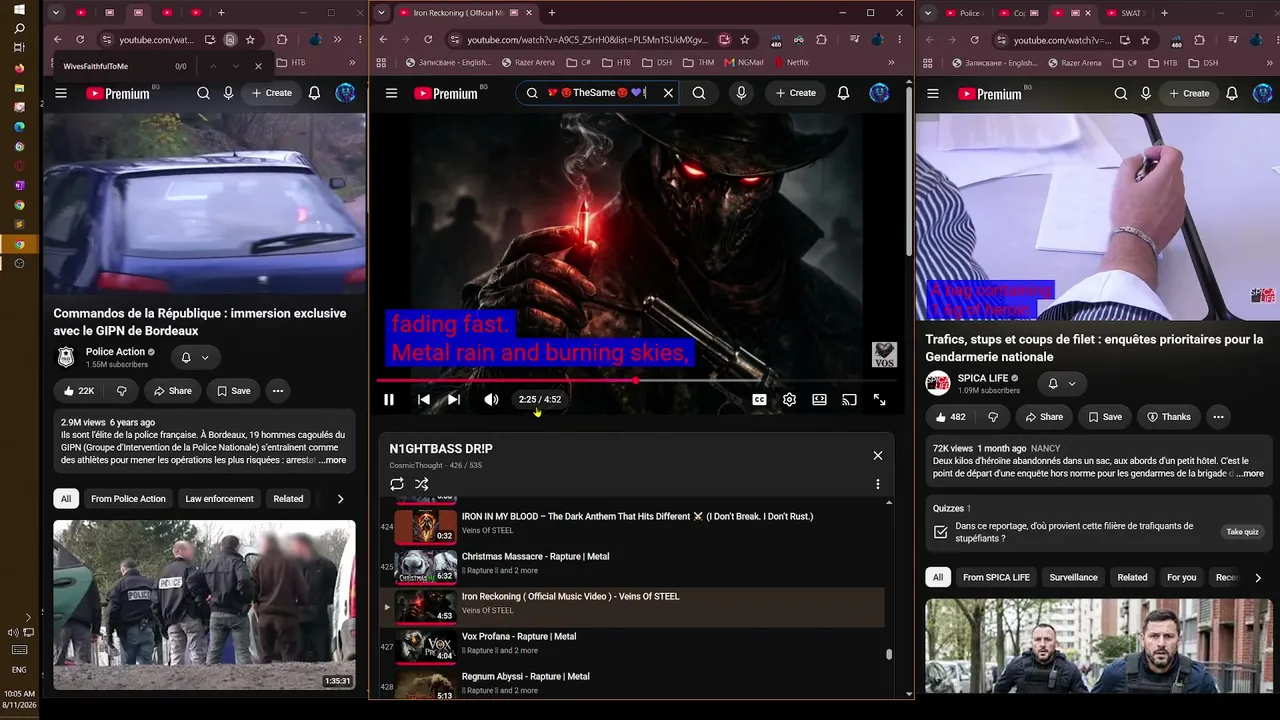Toggle shuffle for N1GHTBASS DR!P playlist

pyautogui.click(x=422, y=484)
